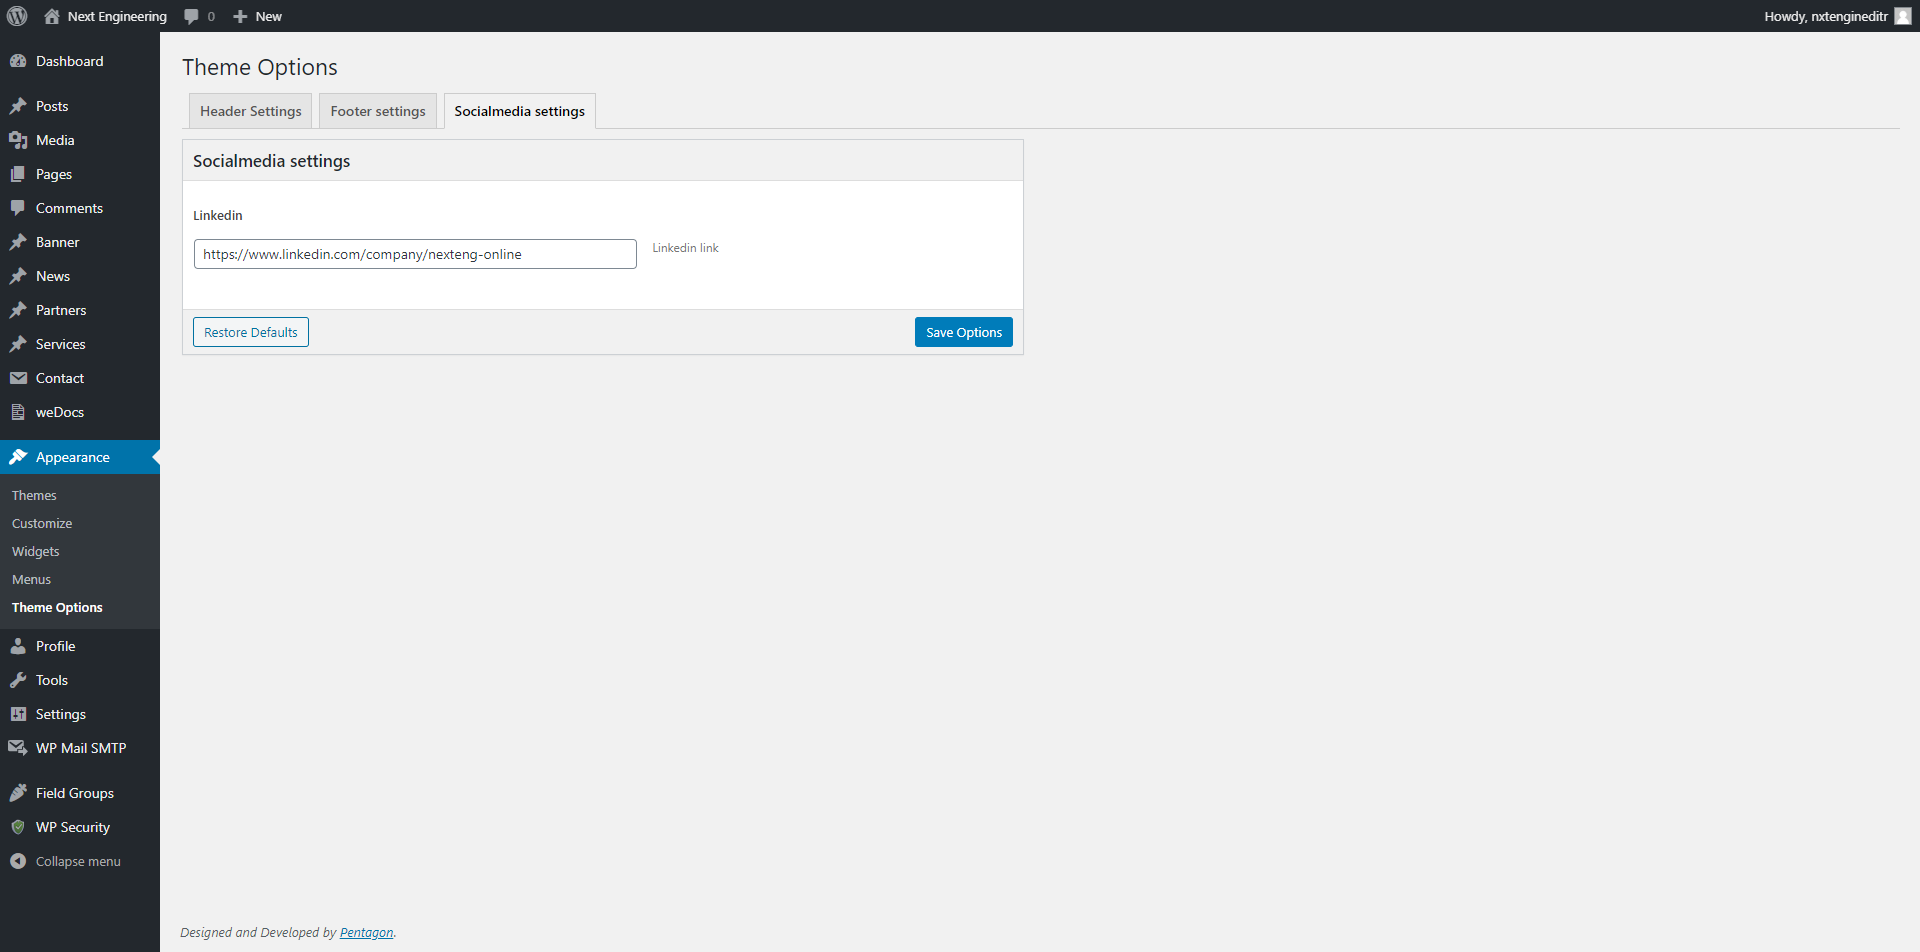
Task: Open the Widgets submenu under Appearance
Action: [x=36, y=551]
